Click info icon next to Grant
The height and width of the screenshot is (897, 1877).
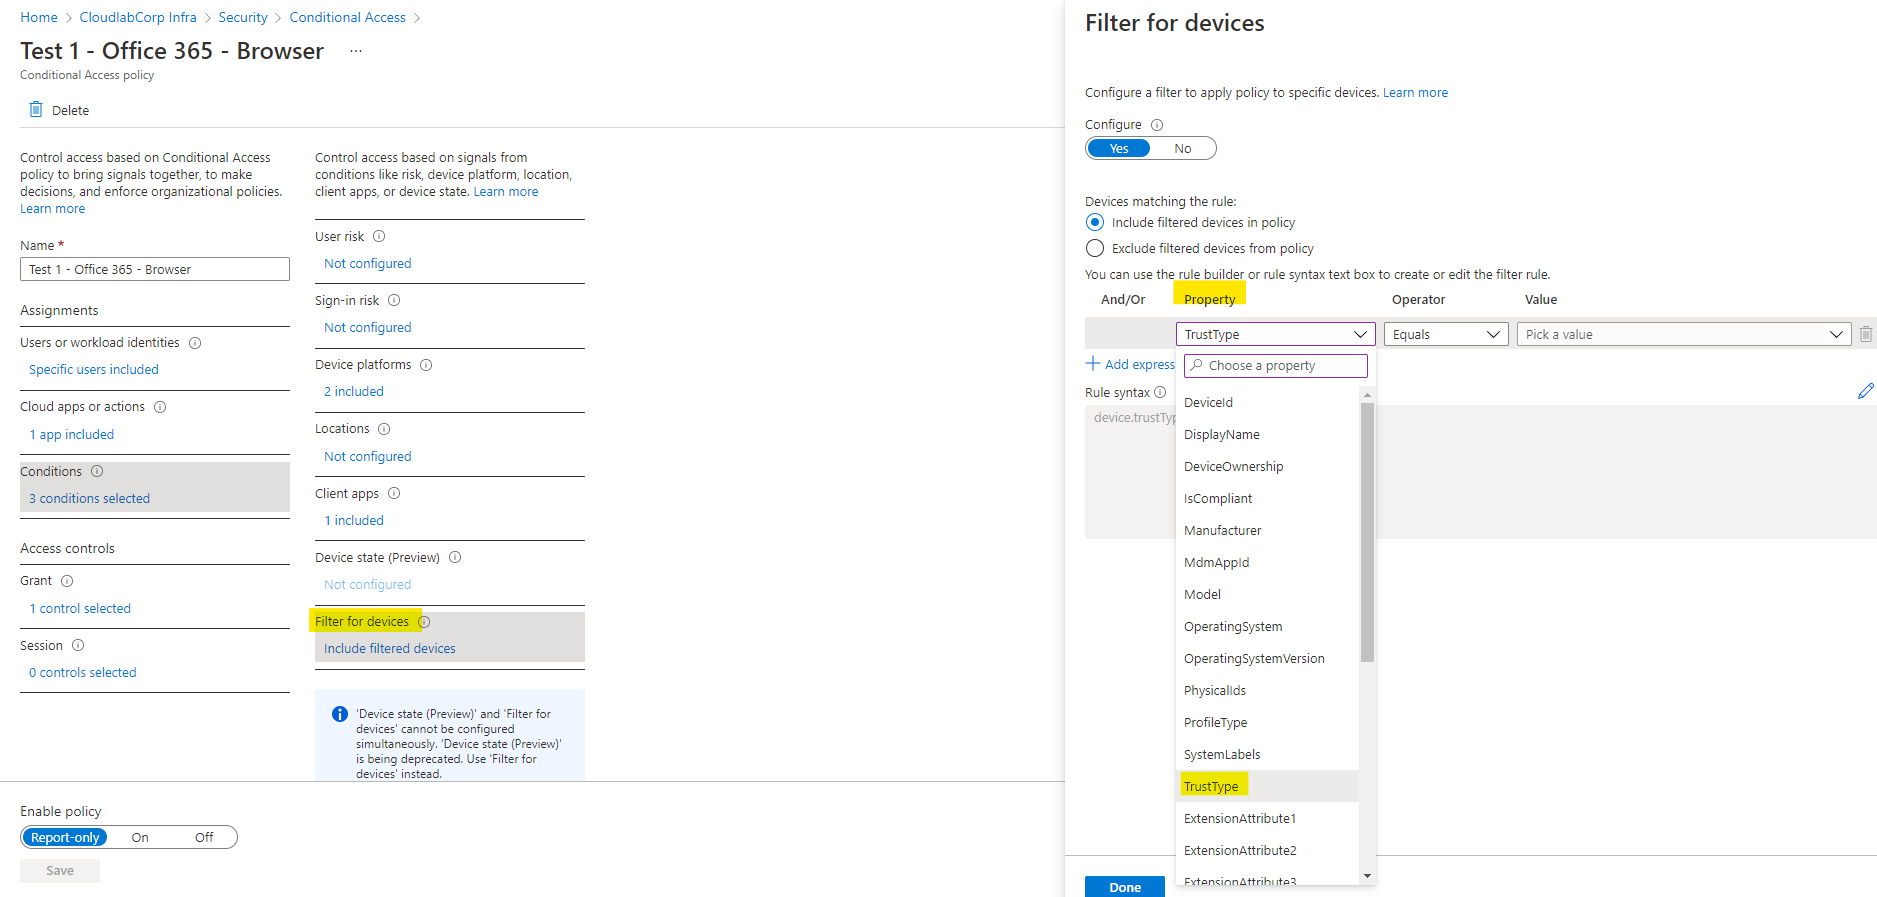[x=67, y=581]
